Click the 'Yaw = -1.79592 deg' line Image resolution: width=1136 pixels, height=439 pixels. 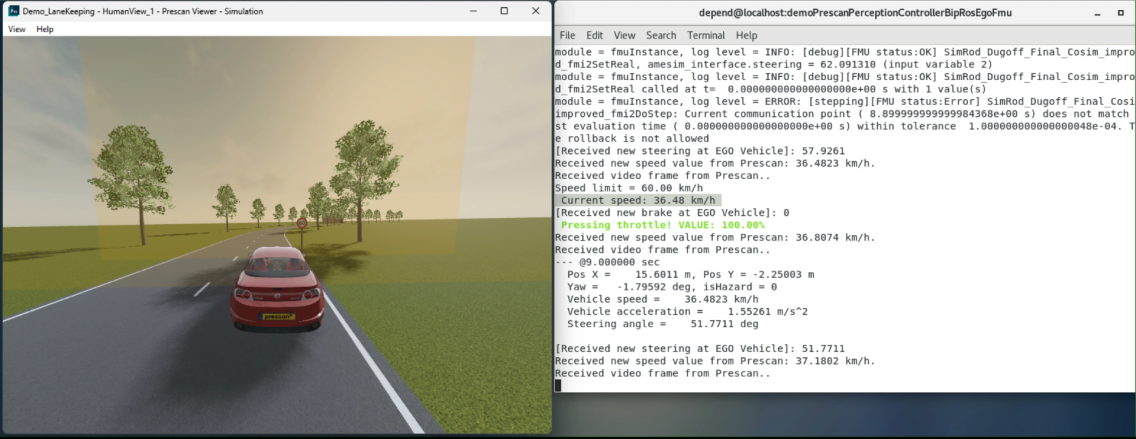[x=672, y=287]
